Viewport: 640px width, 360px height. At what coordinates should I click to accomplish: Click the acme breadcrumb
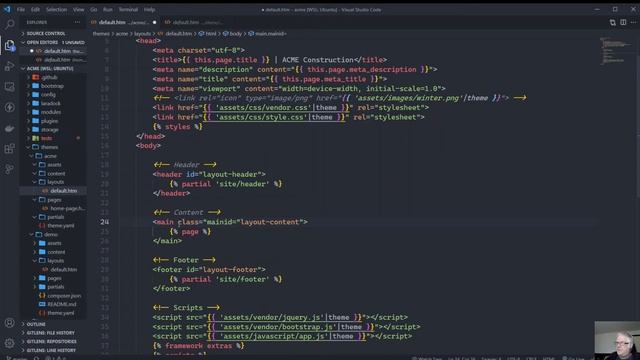click(x=122, y=33)
